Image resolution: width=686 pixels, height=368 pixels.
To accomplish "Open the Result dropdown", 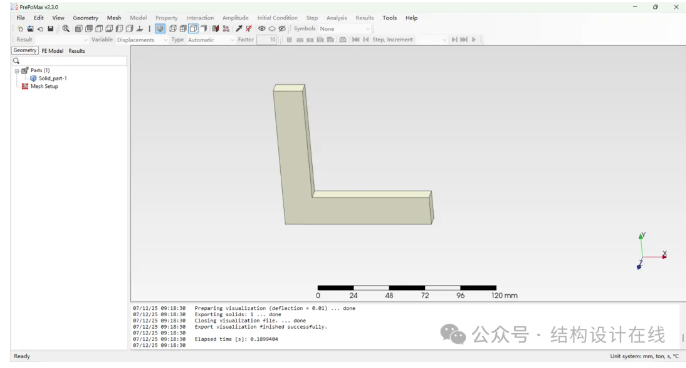I will point(61,40).
